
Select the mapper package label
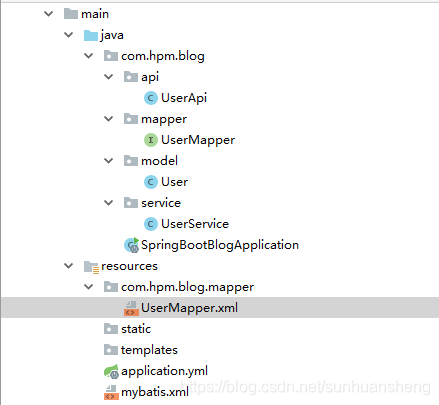click(164, 120)
